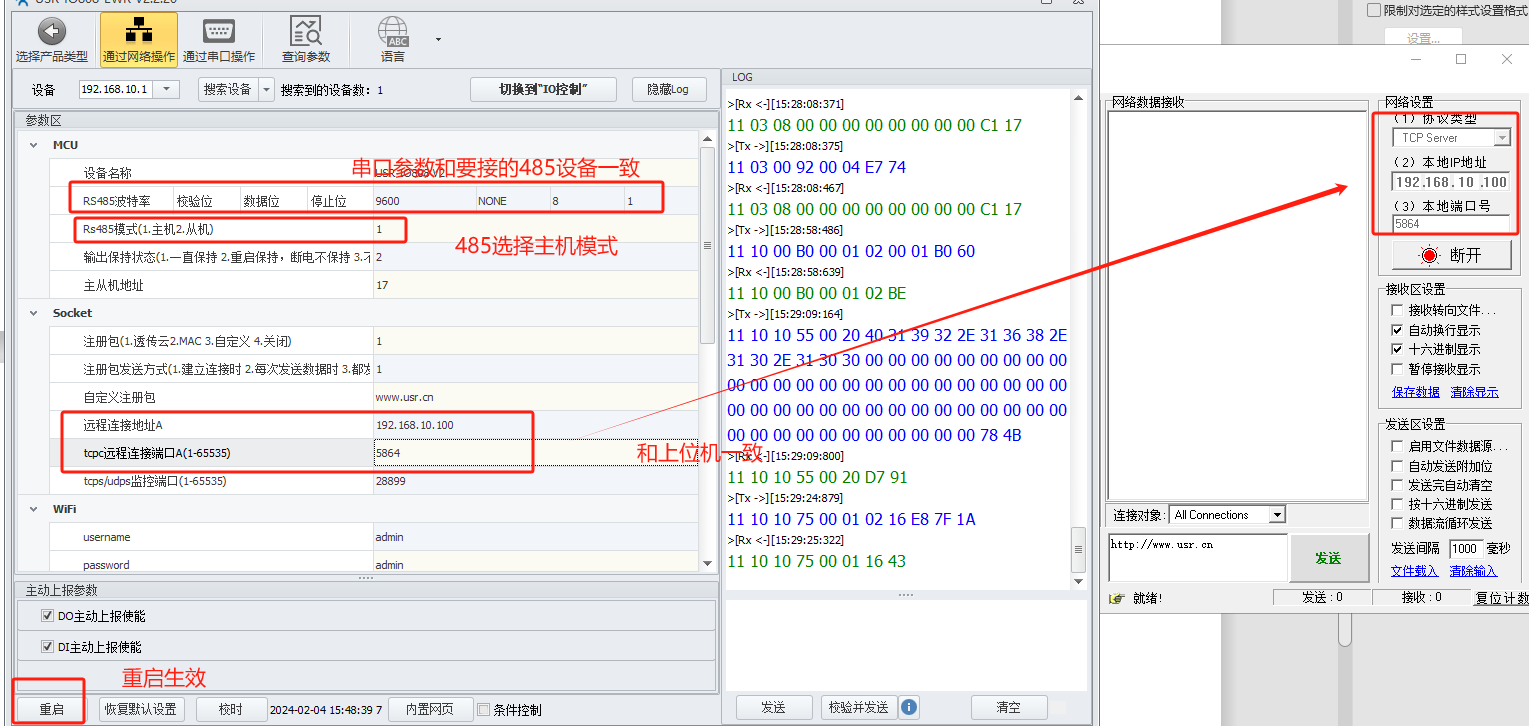The width and height of the screenshot is (1529, 726).
Task: Click the 清空 clear log button
Action: pos(1008,707)
